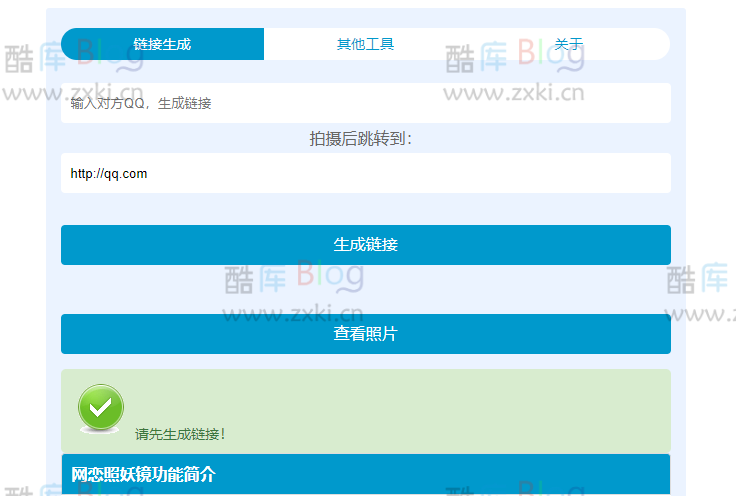Focus the 输入对方QQ input field
This screenshot has width=736, height=496.
(366, 103)
